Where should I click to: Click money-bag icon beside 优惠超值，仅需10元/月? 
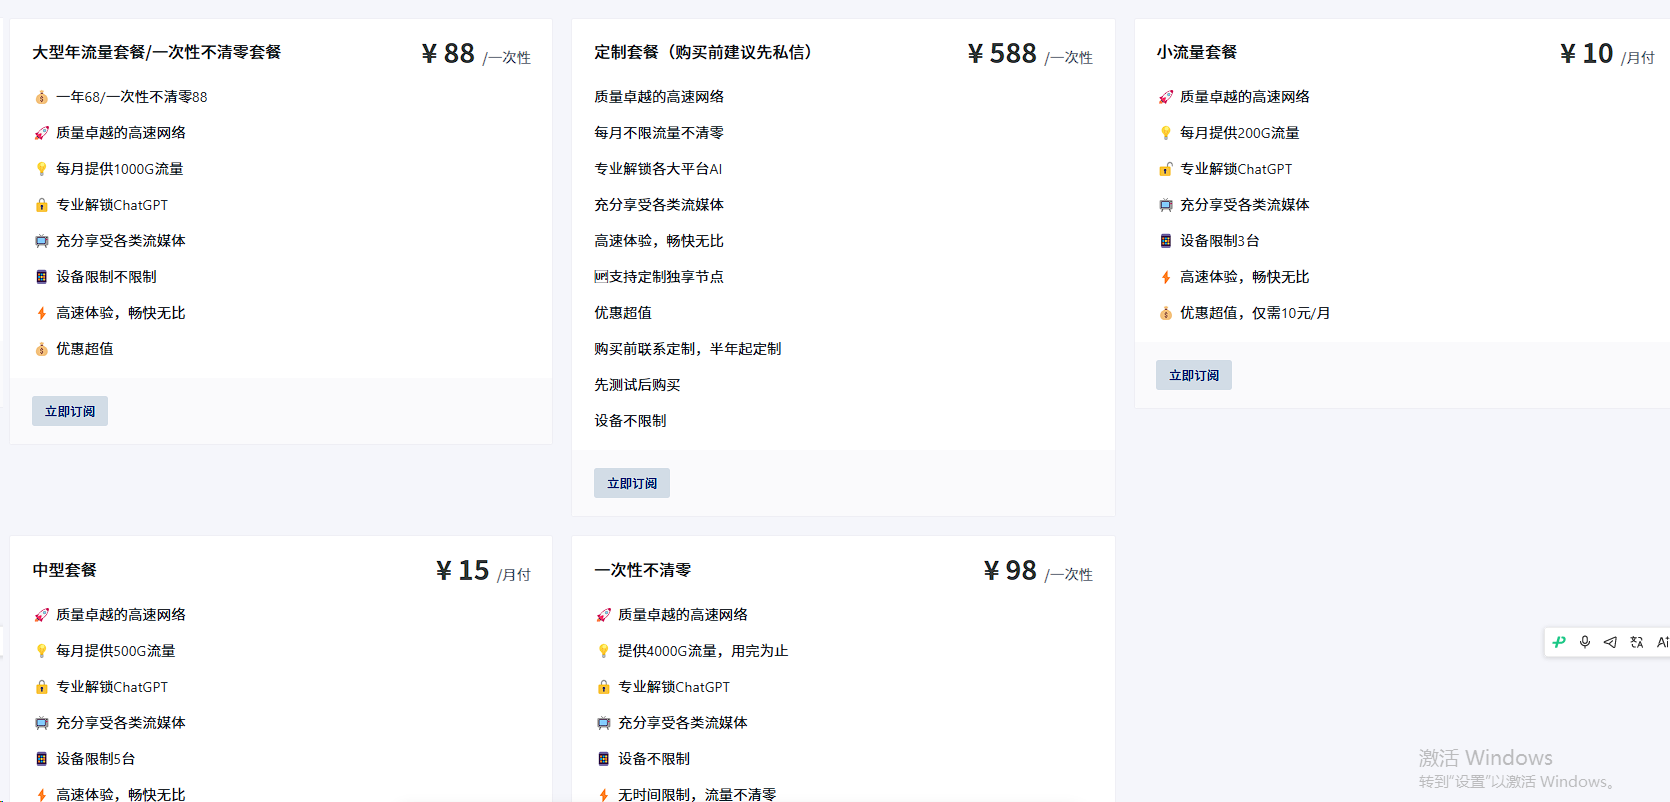point(1165,313)
